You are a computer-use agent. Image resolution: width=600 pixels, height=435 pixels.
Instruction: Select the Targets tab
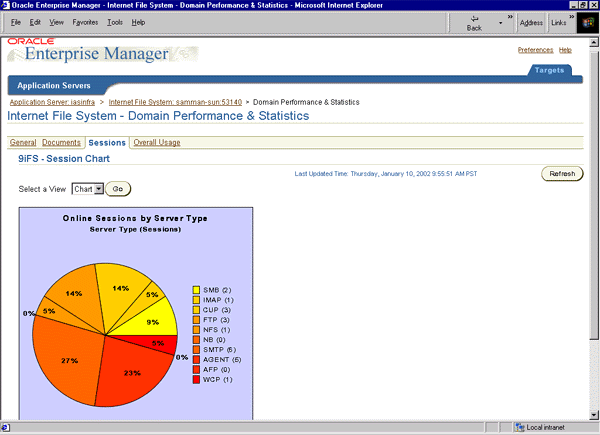(549, 70)
